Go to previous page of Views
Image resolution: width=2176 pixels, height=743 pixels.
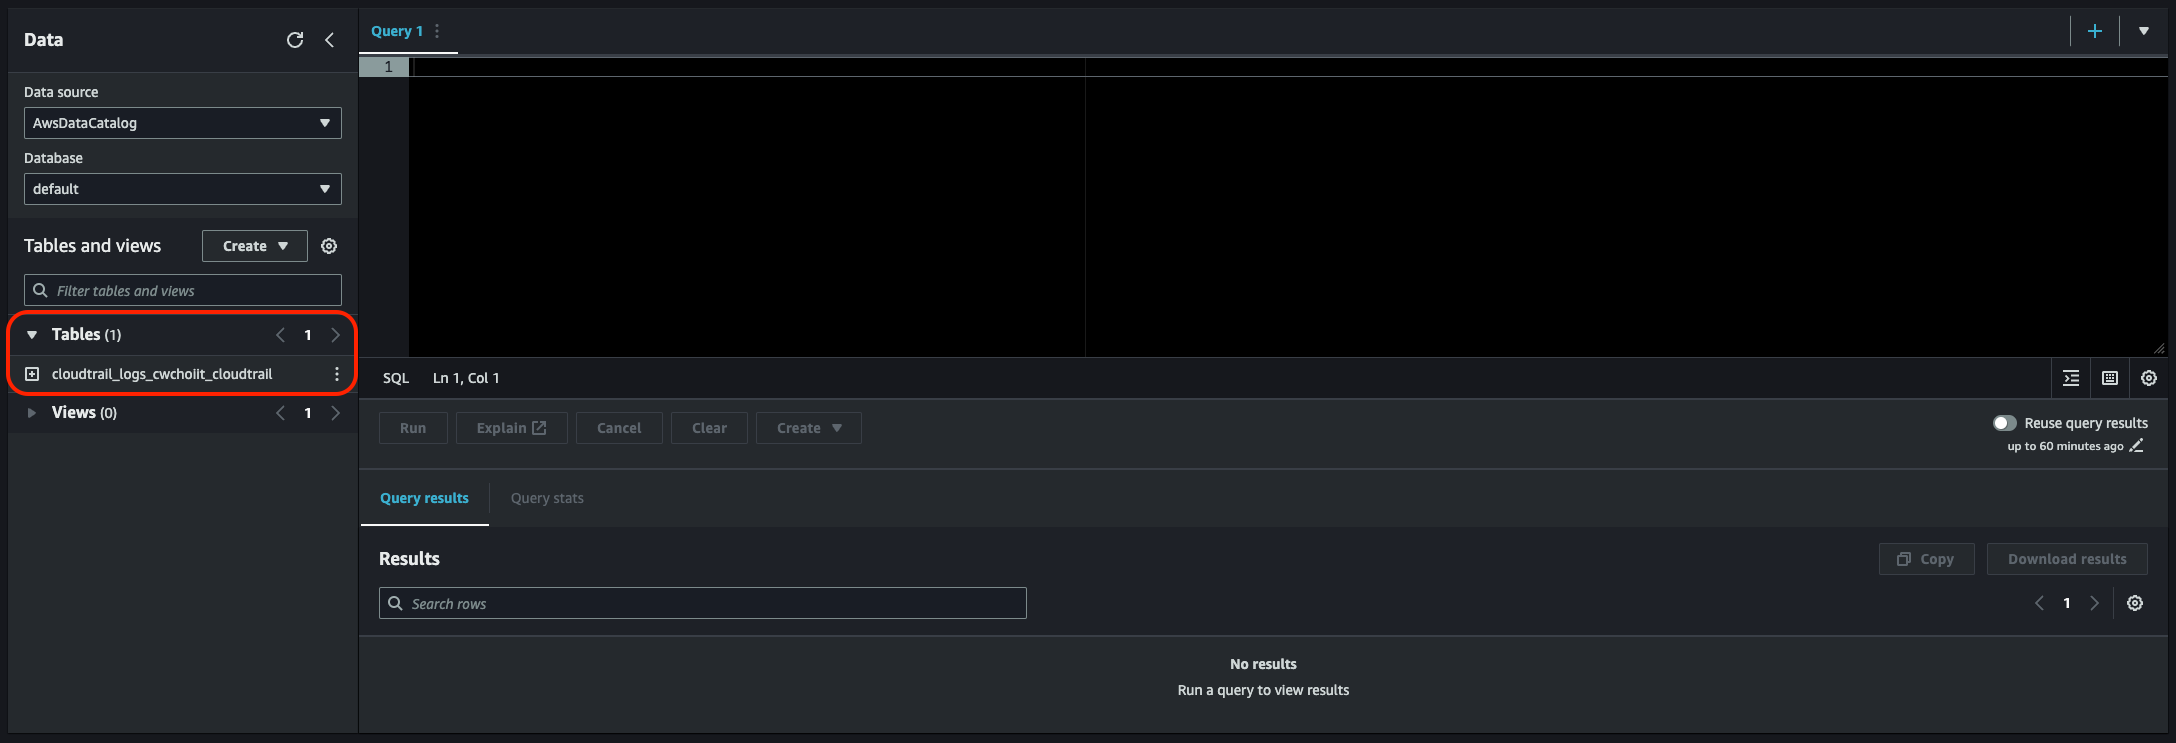280,413
